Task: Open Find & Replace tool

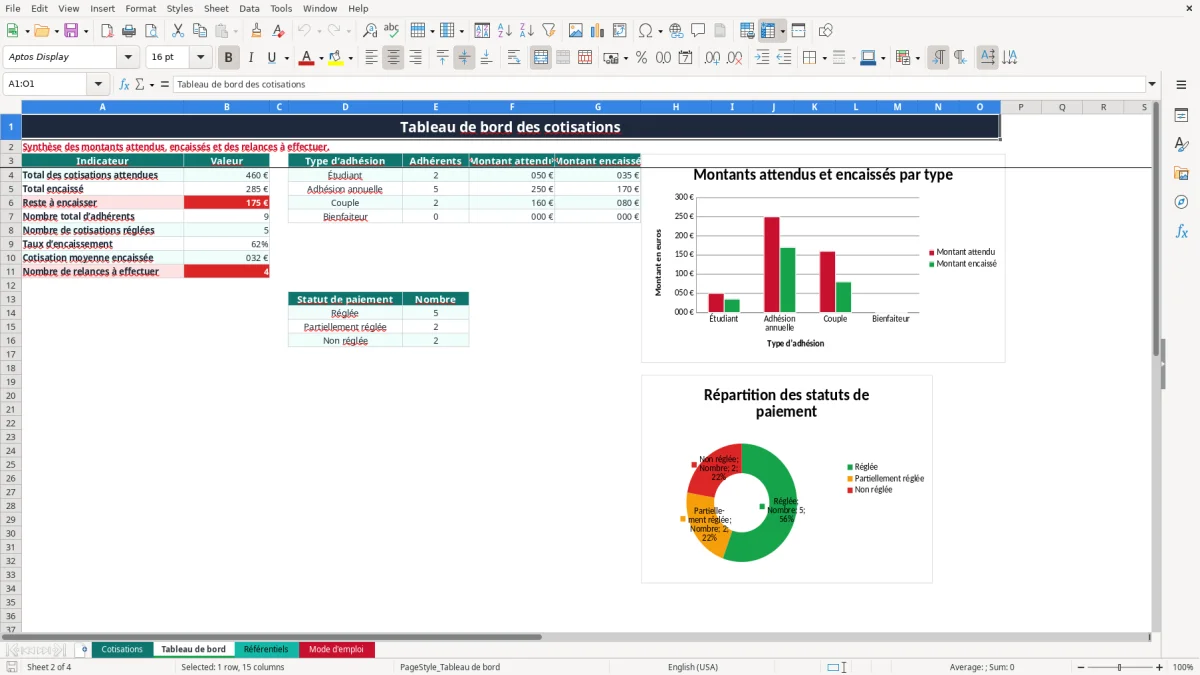Action: pos(370,31)
